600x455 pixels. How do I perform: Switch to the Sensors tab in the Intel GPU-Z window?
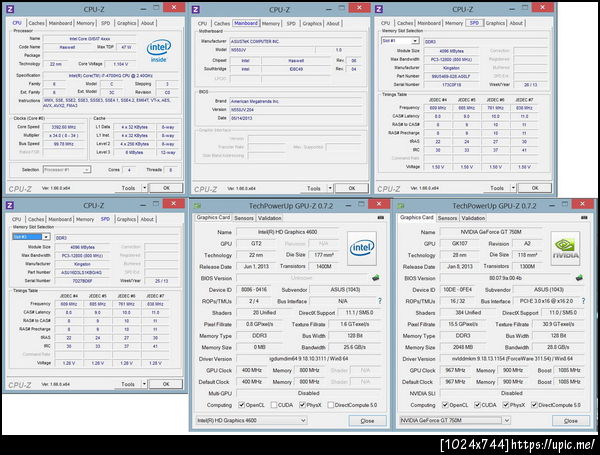[244, 218]
